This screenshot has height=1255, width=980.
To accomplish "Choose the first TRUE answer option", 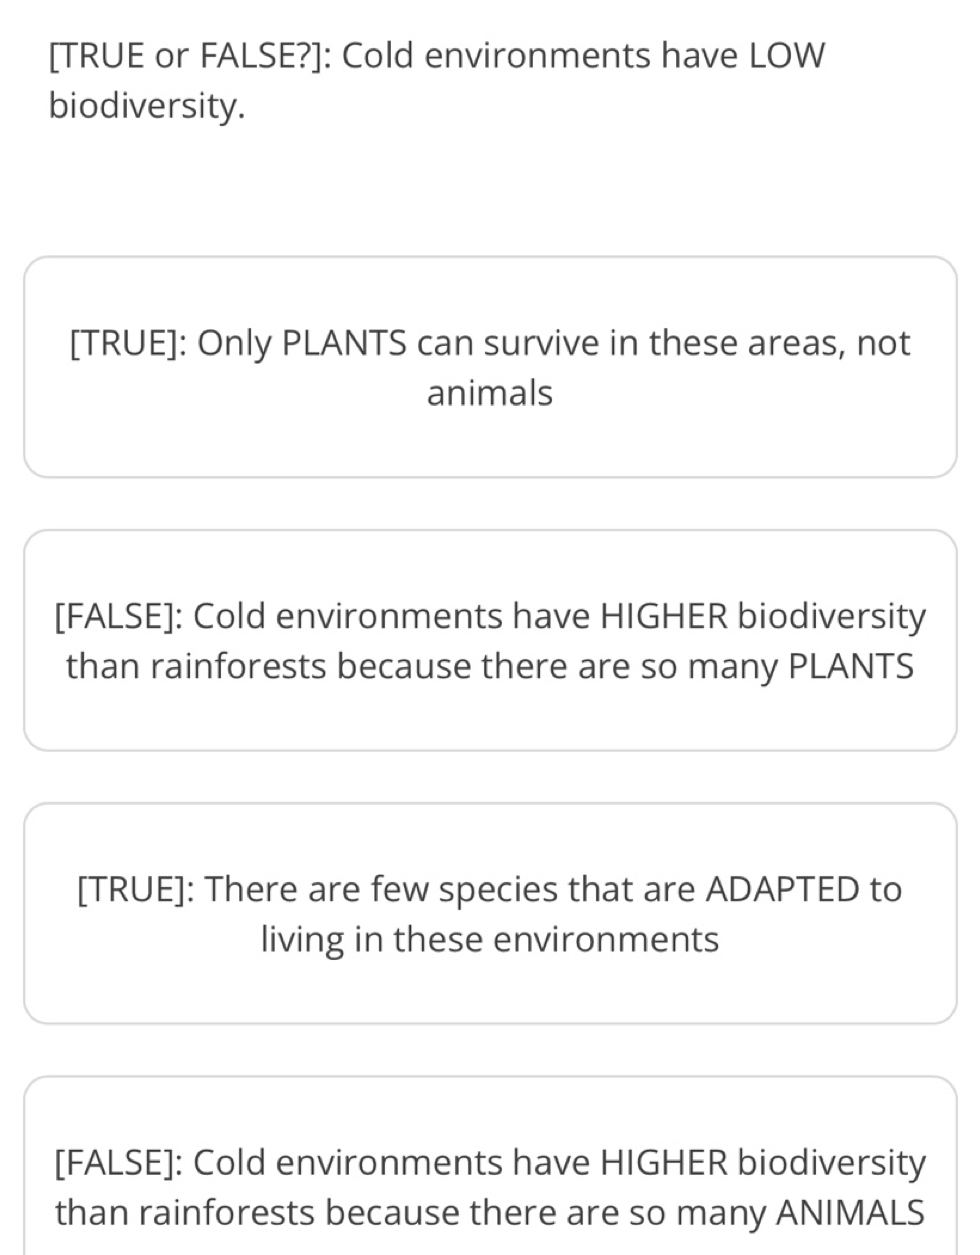I will pyautogui.click(x=490, y=367).
